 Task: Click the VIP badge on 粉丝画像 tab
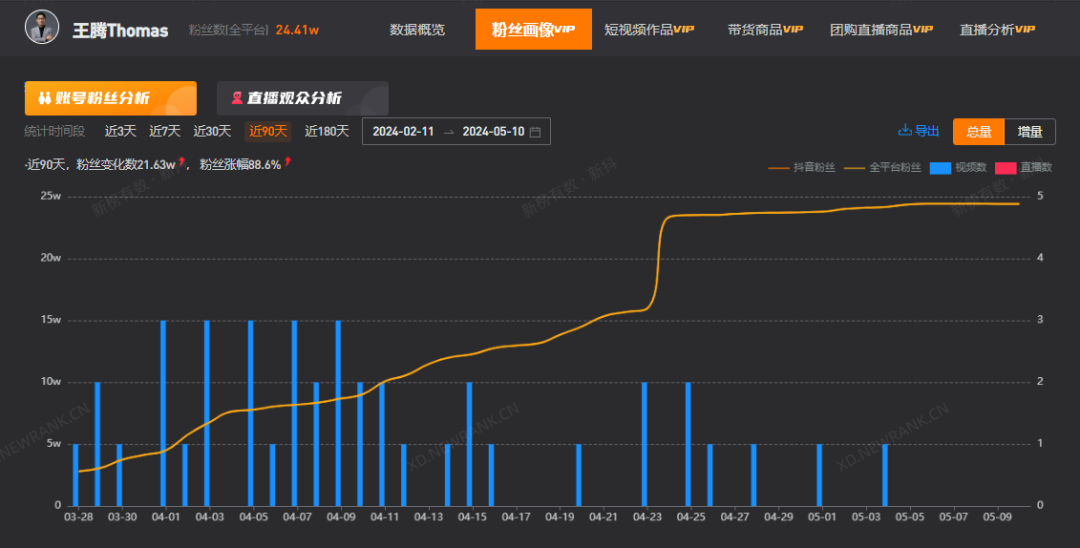[565, 29]
